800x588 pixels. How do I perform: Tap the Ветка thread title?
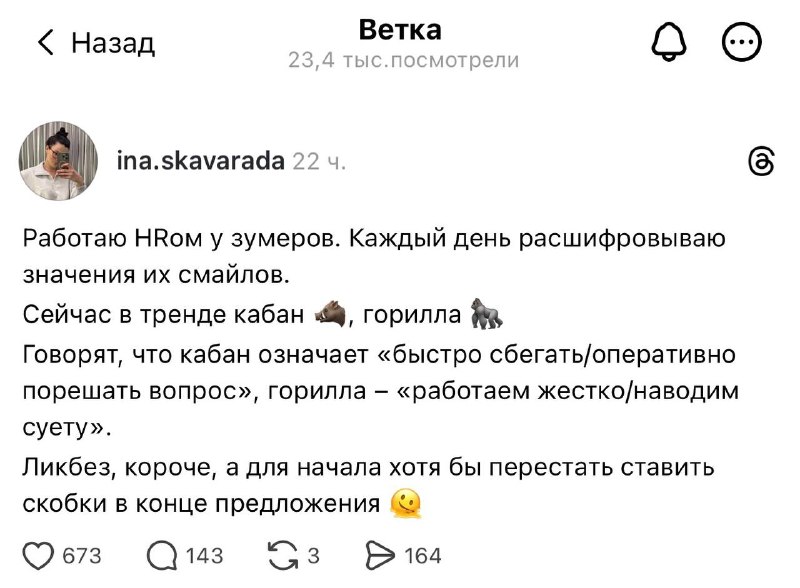(x=400, y=30)
